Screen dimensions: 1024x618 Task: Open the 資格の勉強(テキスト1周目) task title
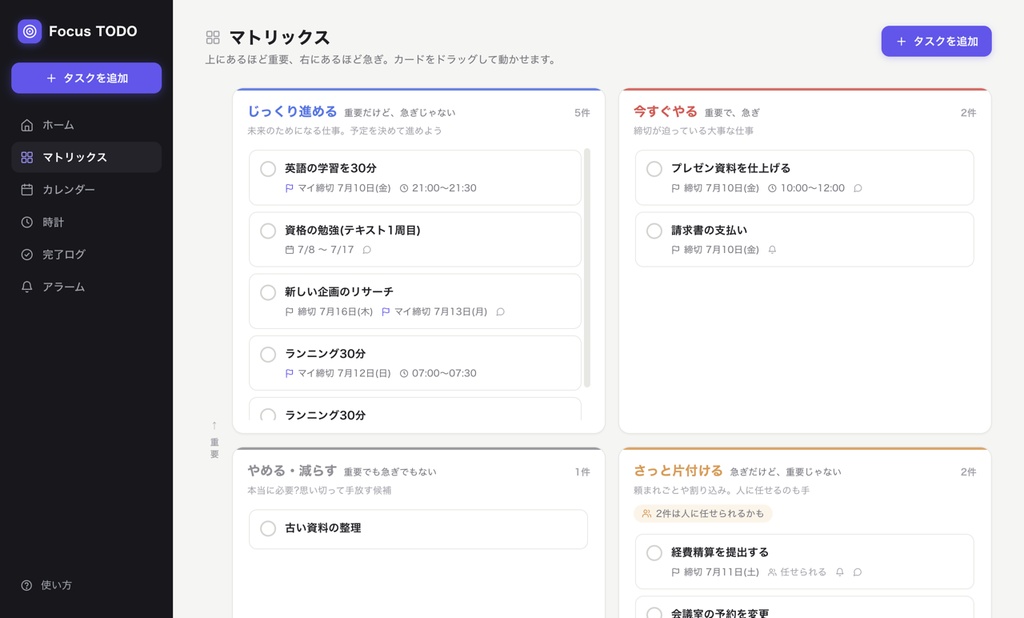353,231
